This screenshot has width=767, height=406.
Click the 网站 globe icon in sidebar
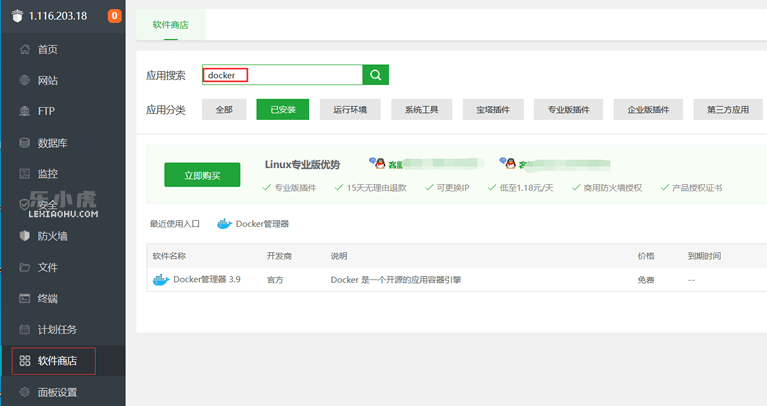click(24, 80)
